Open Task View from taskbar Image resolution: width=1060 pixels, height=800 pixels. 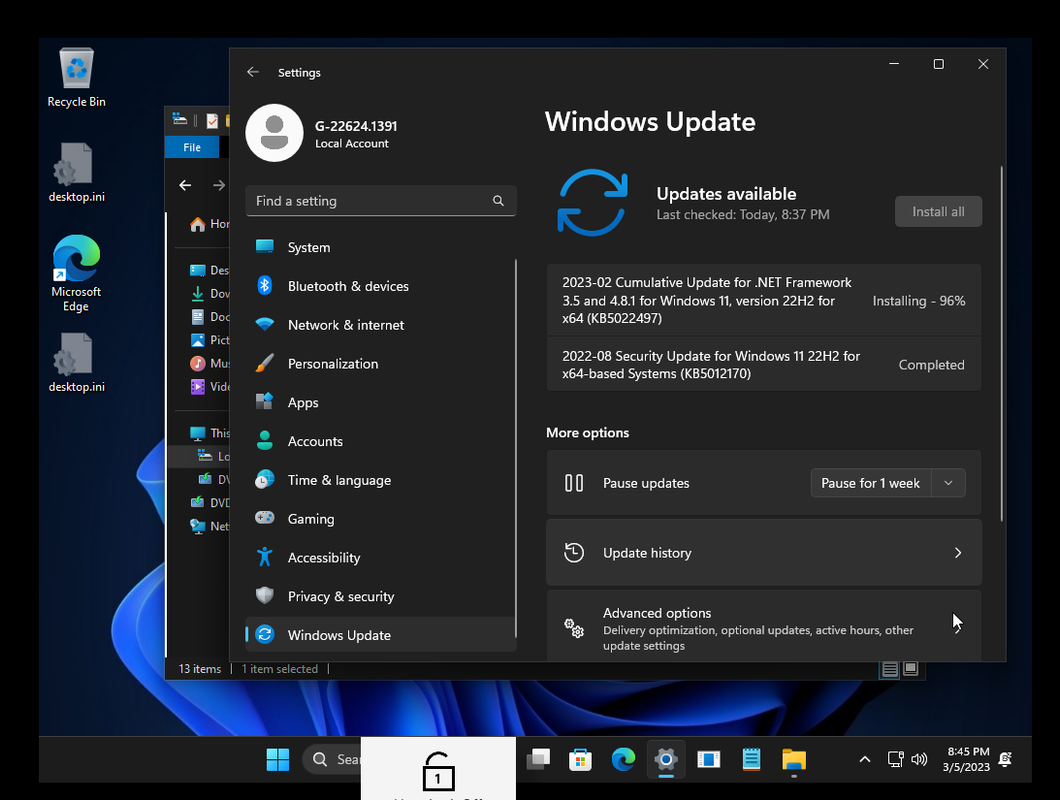tap(538, 759)
